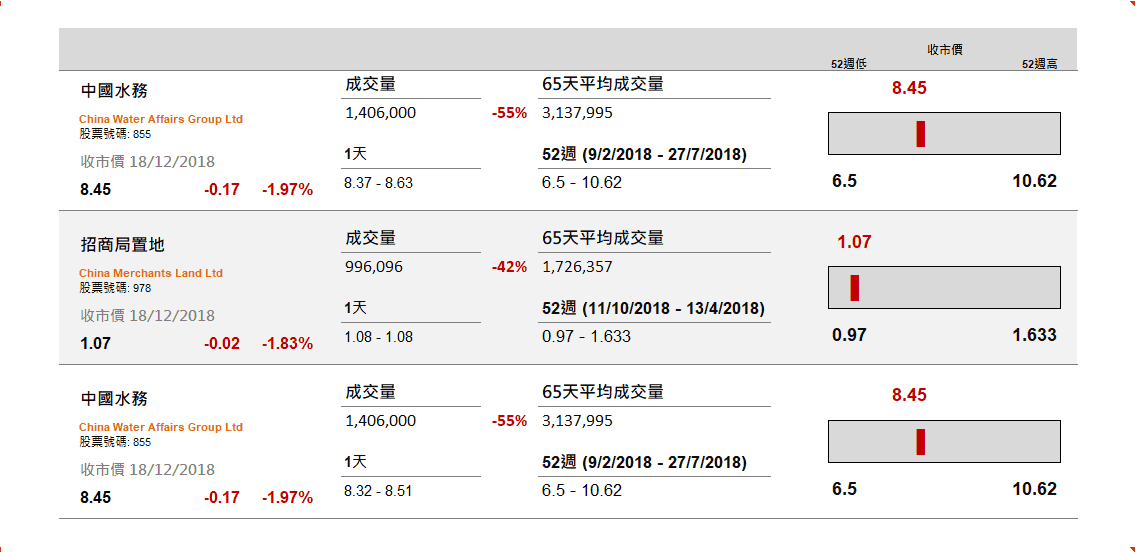
Task: Click the 0.97 - 1.633 range text
Action: (x=586, y=336)
